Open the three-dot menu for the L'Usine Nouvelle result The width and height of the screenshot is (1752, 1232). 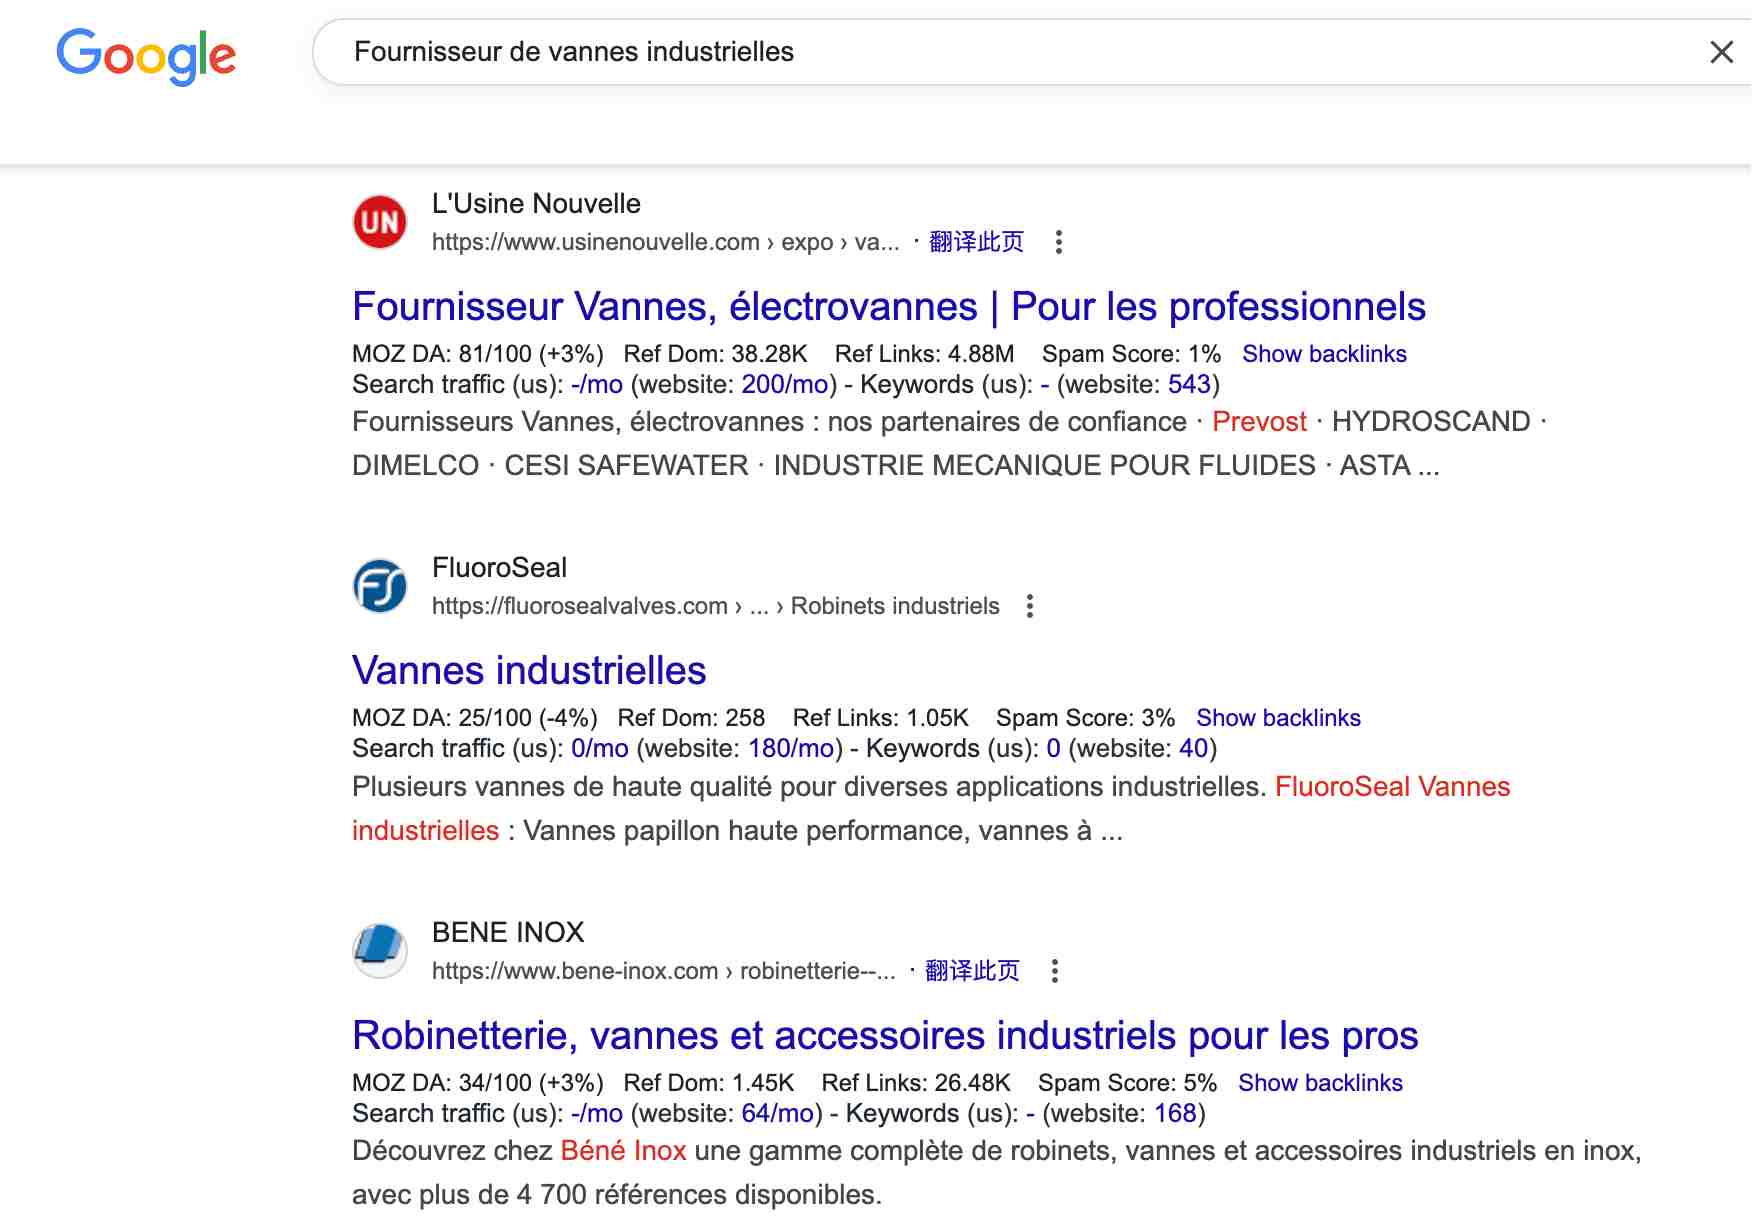[1058, 242]
